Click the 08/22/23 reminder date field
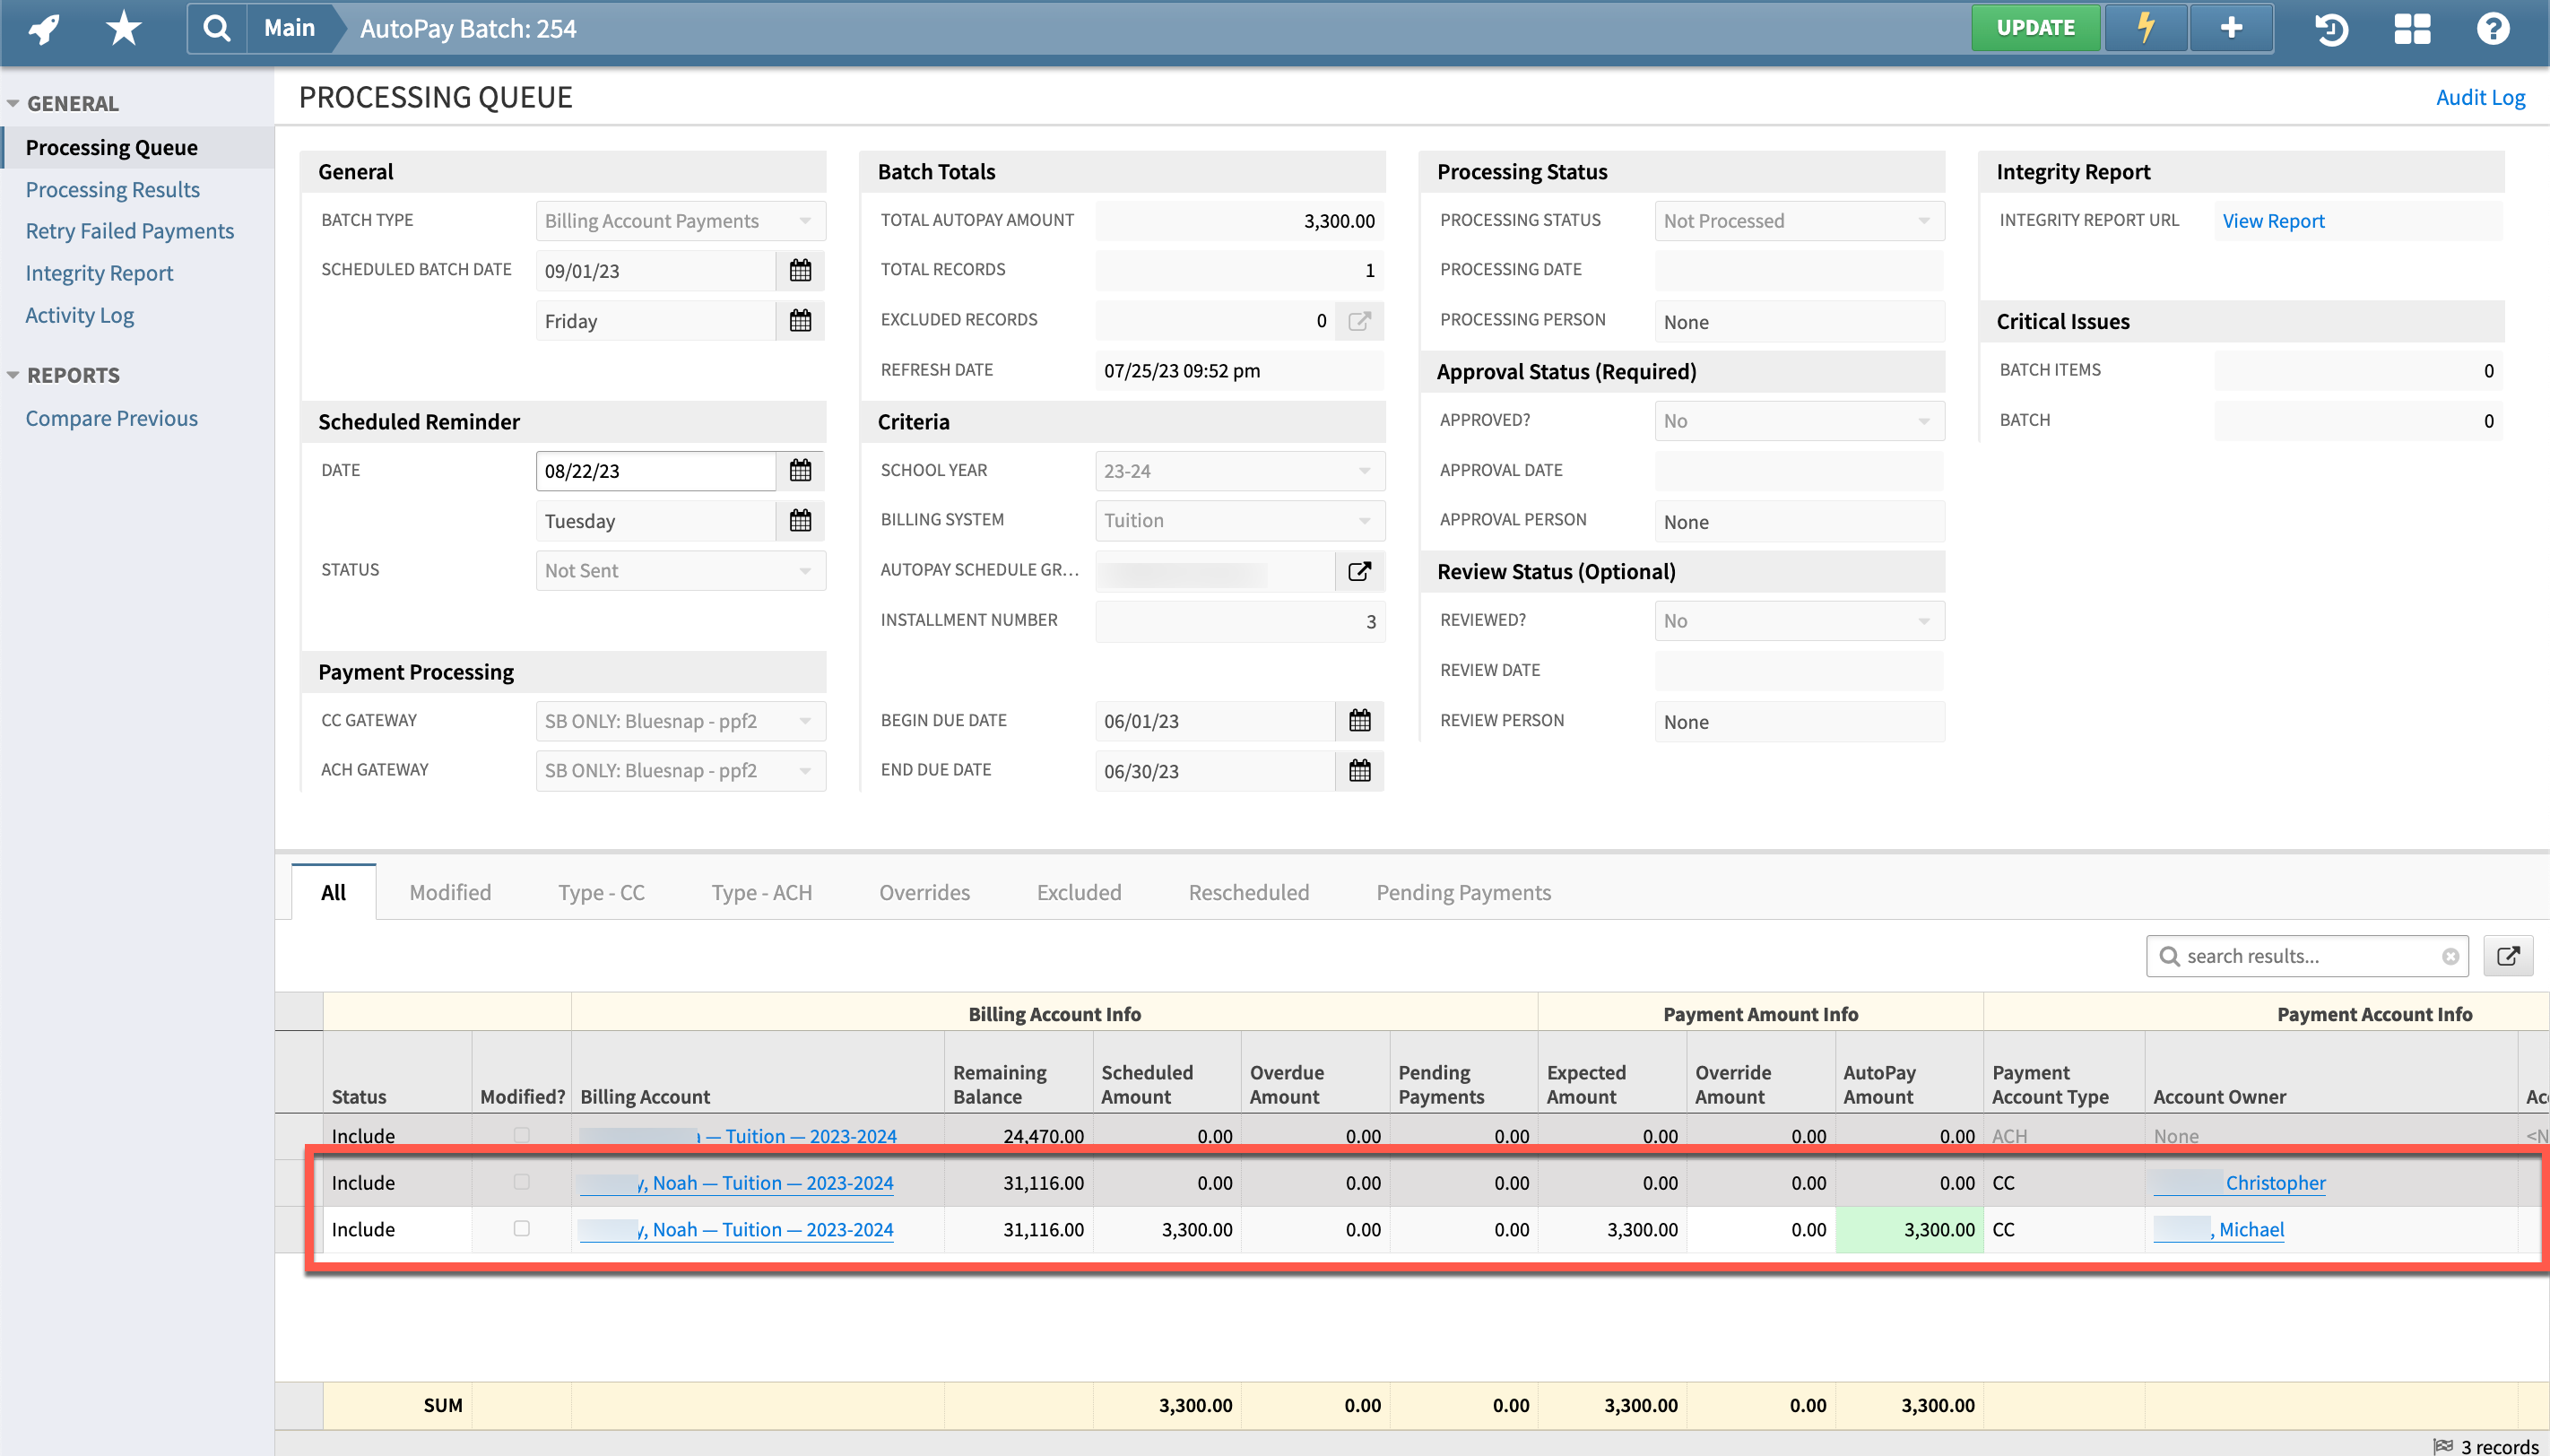 [655, 470]
